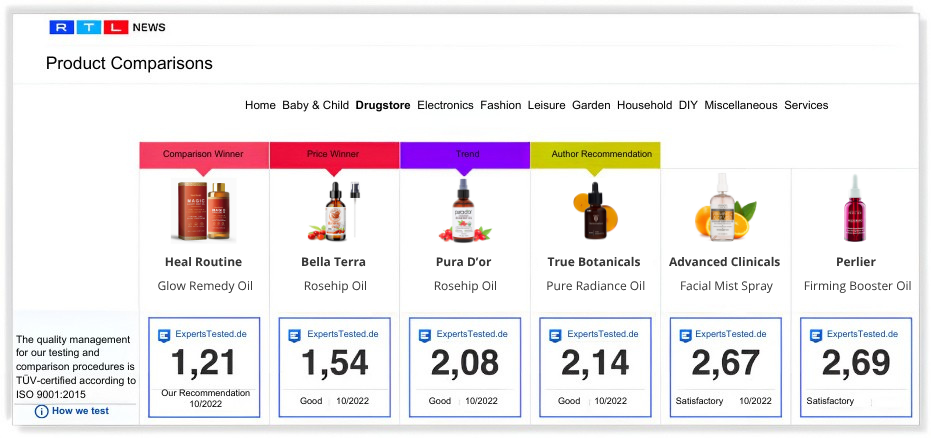Click the True Botanicals product image
This screenshot has width=931, height=438.
[595, 210]
